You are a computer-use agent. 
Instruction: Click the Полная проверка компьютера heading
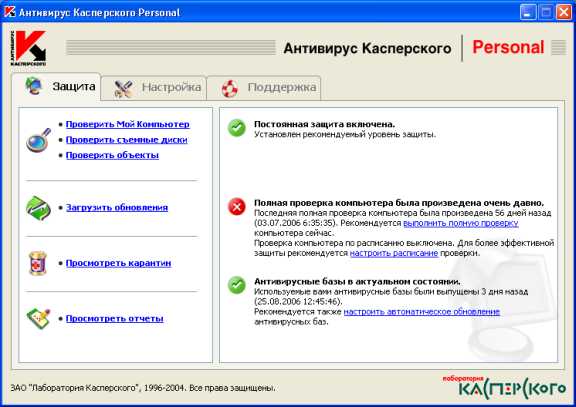tap(399, 203)
